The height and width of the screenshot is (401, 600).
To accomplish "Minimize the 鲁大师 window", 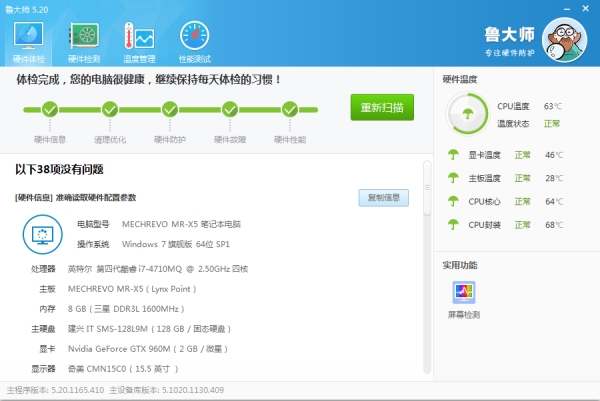I will pyautogui.click(x=567, y=9).
